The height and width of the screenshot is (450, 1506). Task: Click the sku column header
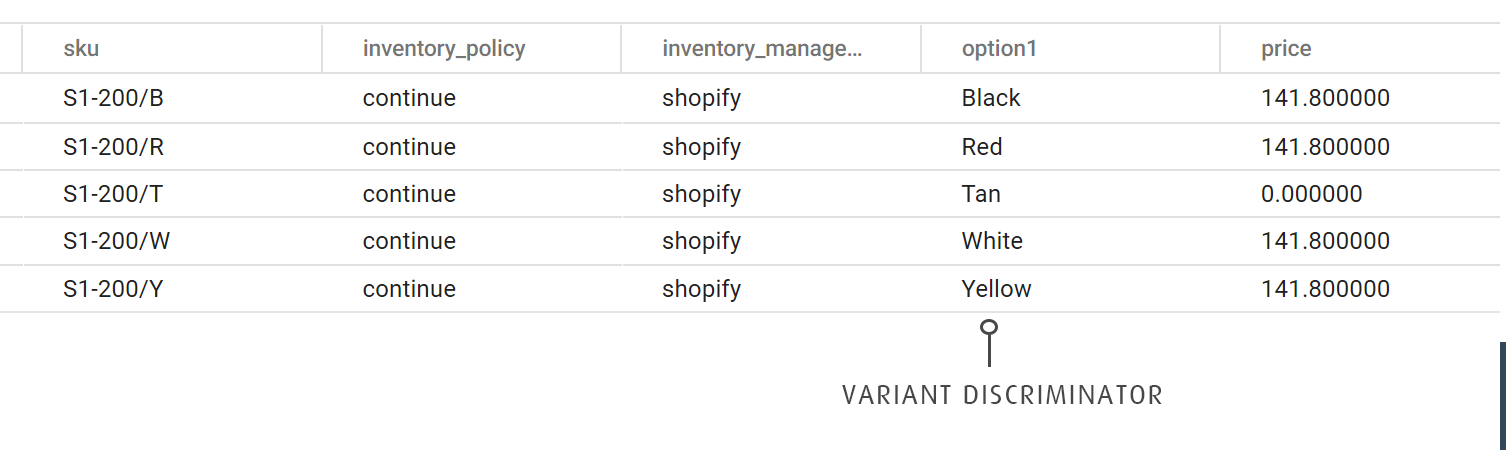81,48
